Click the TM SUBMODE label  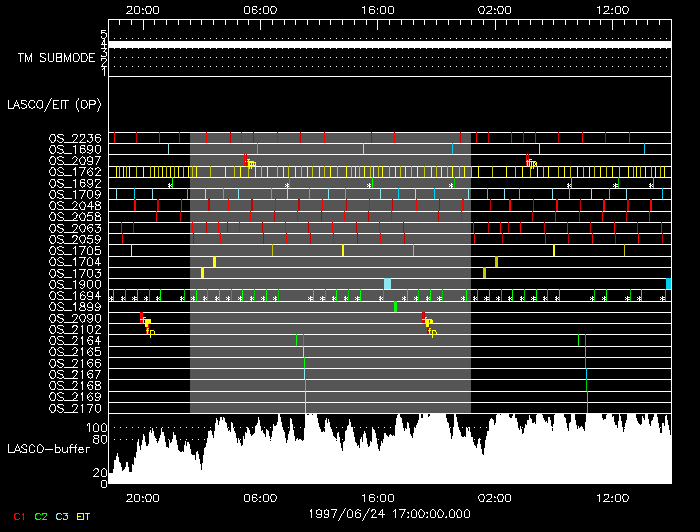pyautogui.click(x=56, y=58)
